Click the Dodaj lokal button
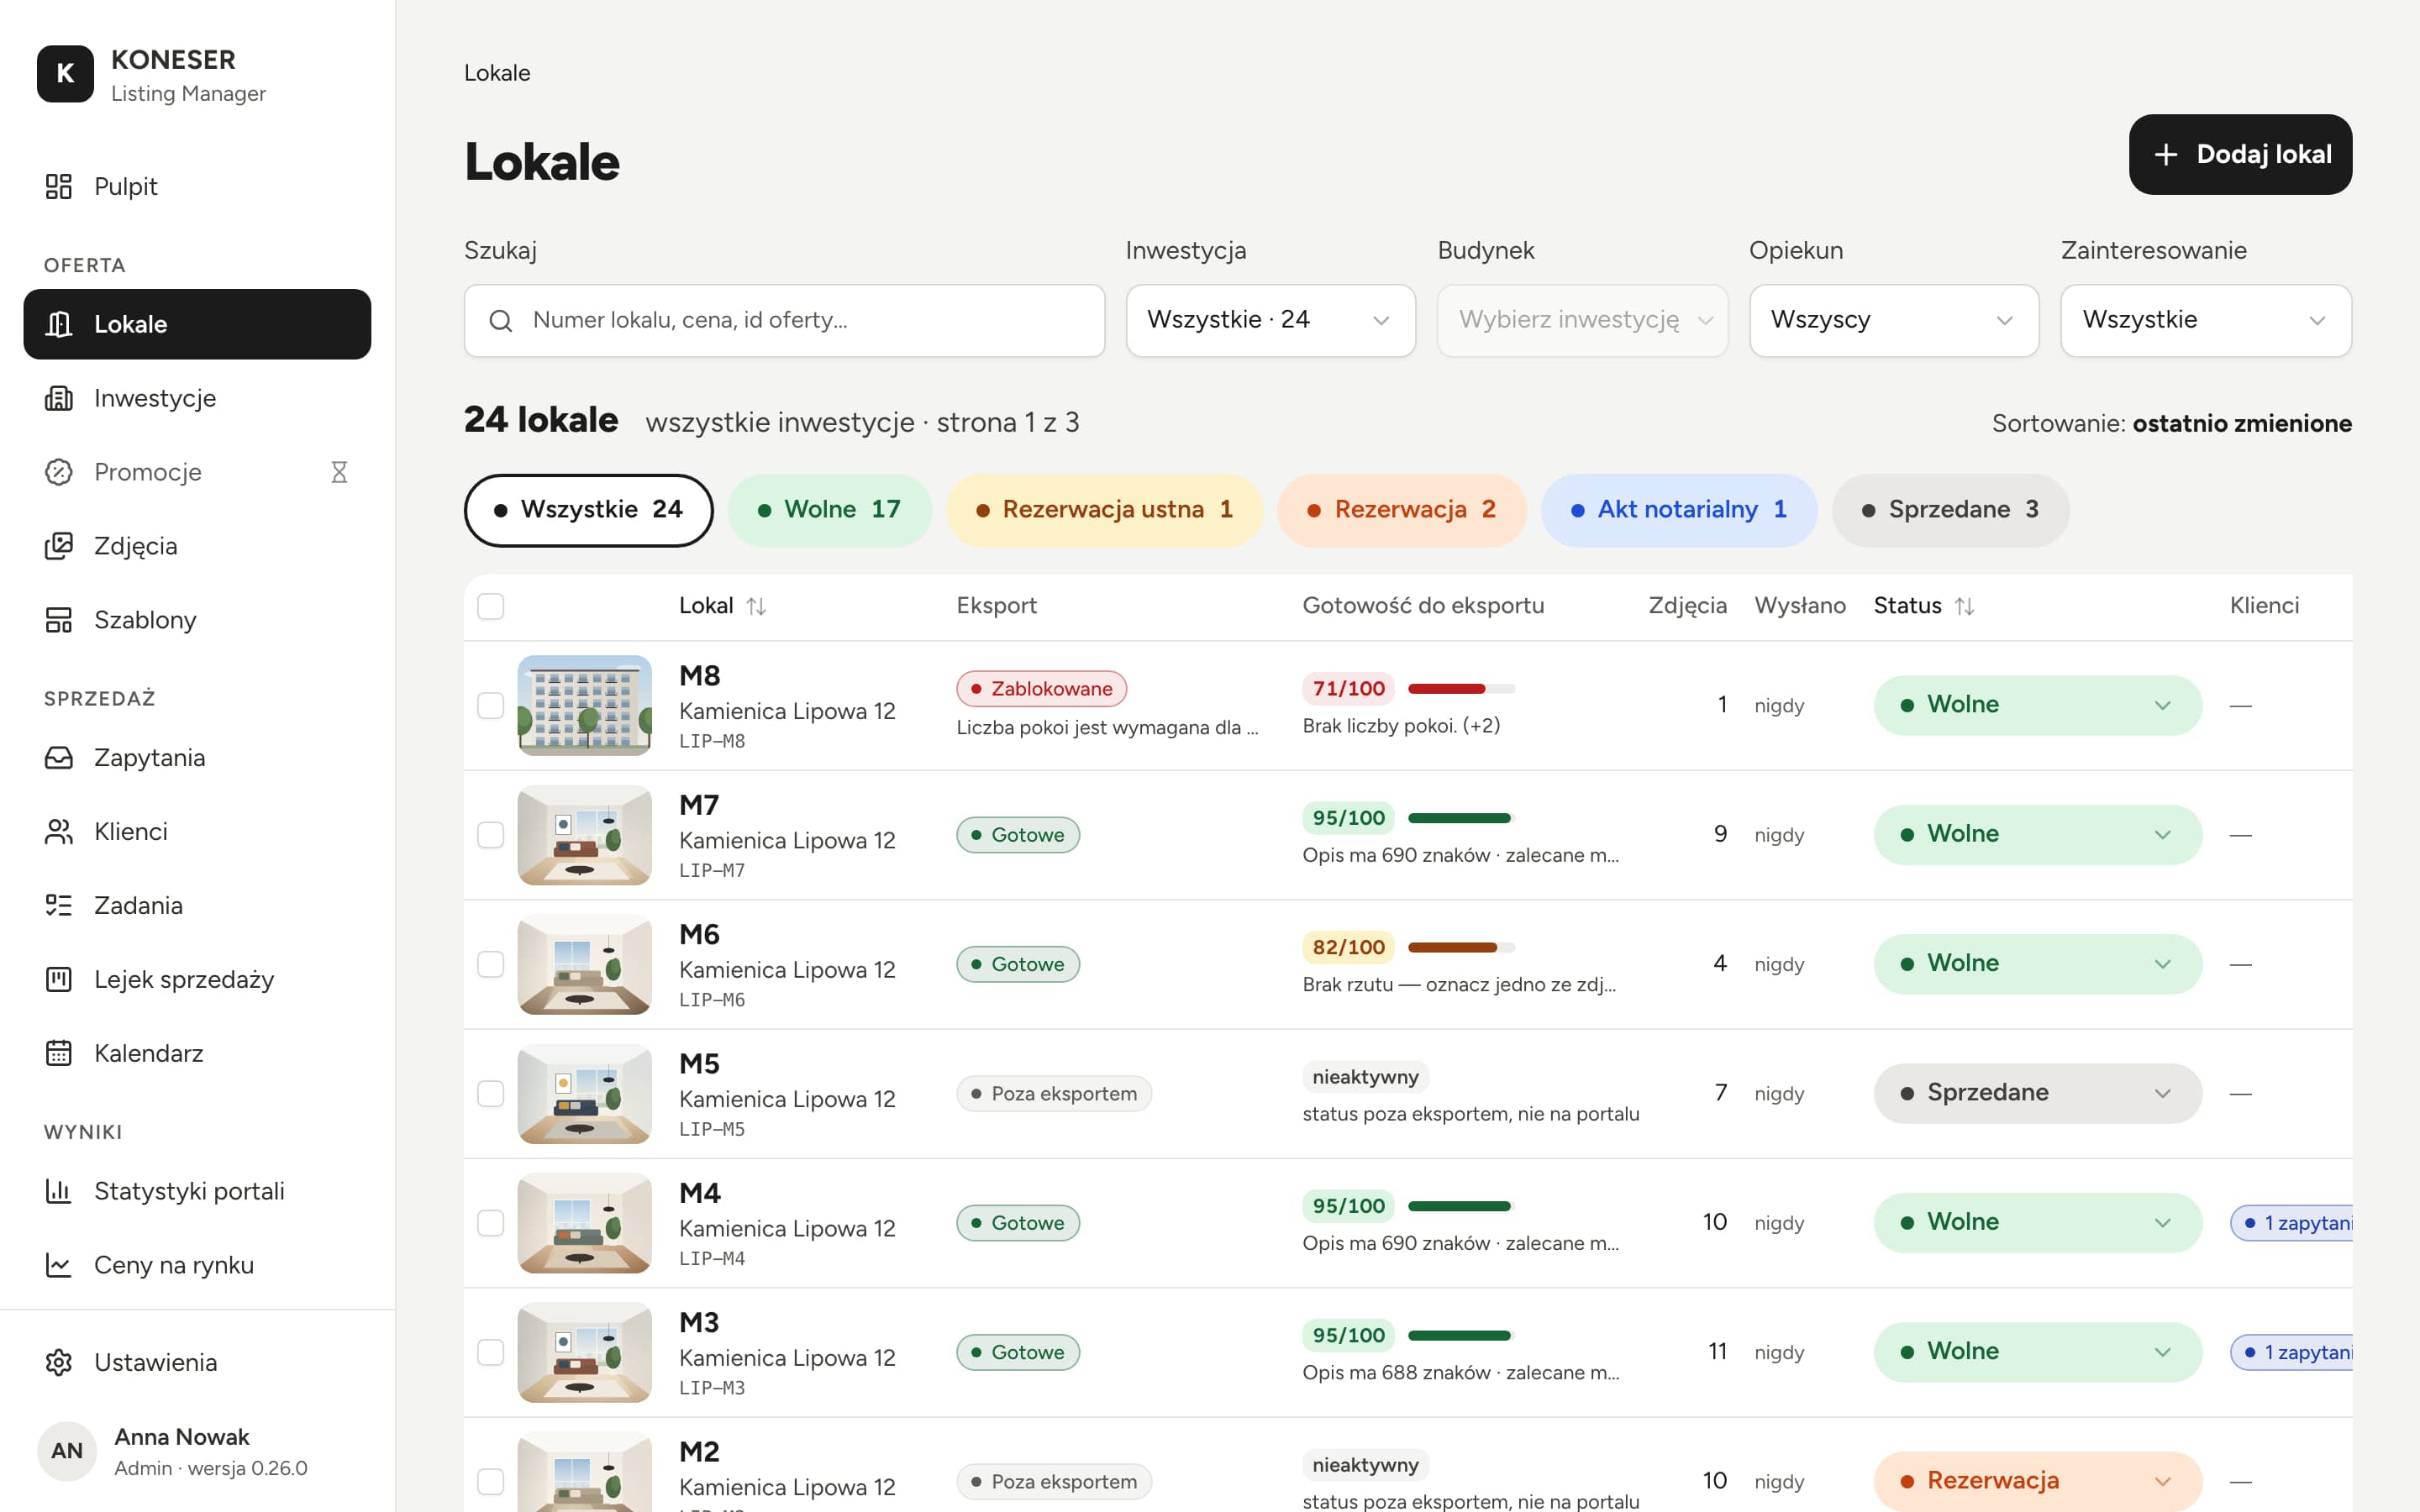Screen dimensions: 2420x1512 coord(2240,155)
